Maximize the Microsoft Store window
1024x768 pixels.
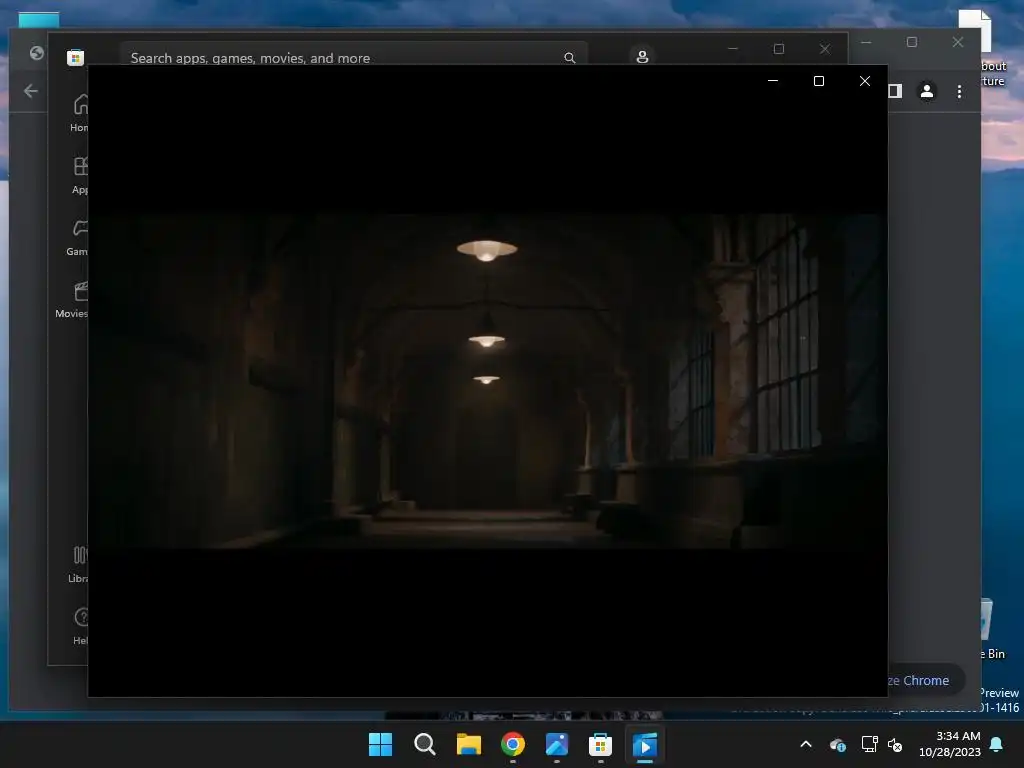click(778, 48)
